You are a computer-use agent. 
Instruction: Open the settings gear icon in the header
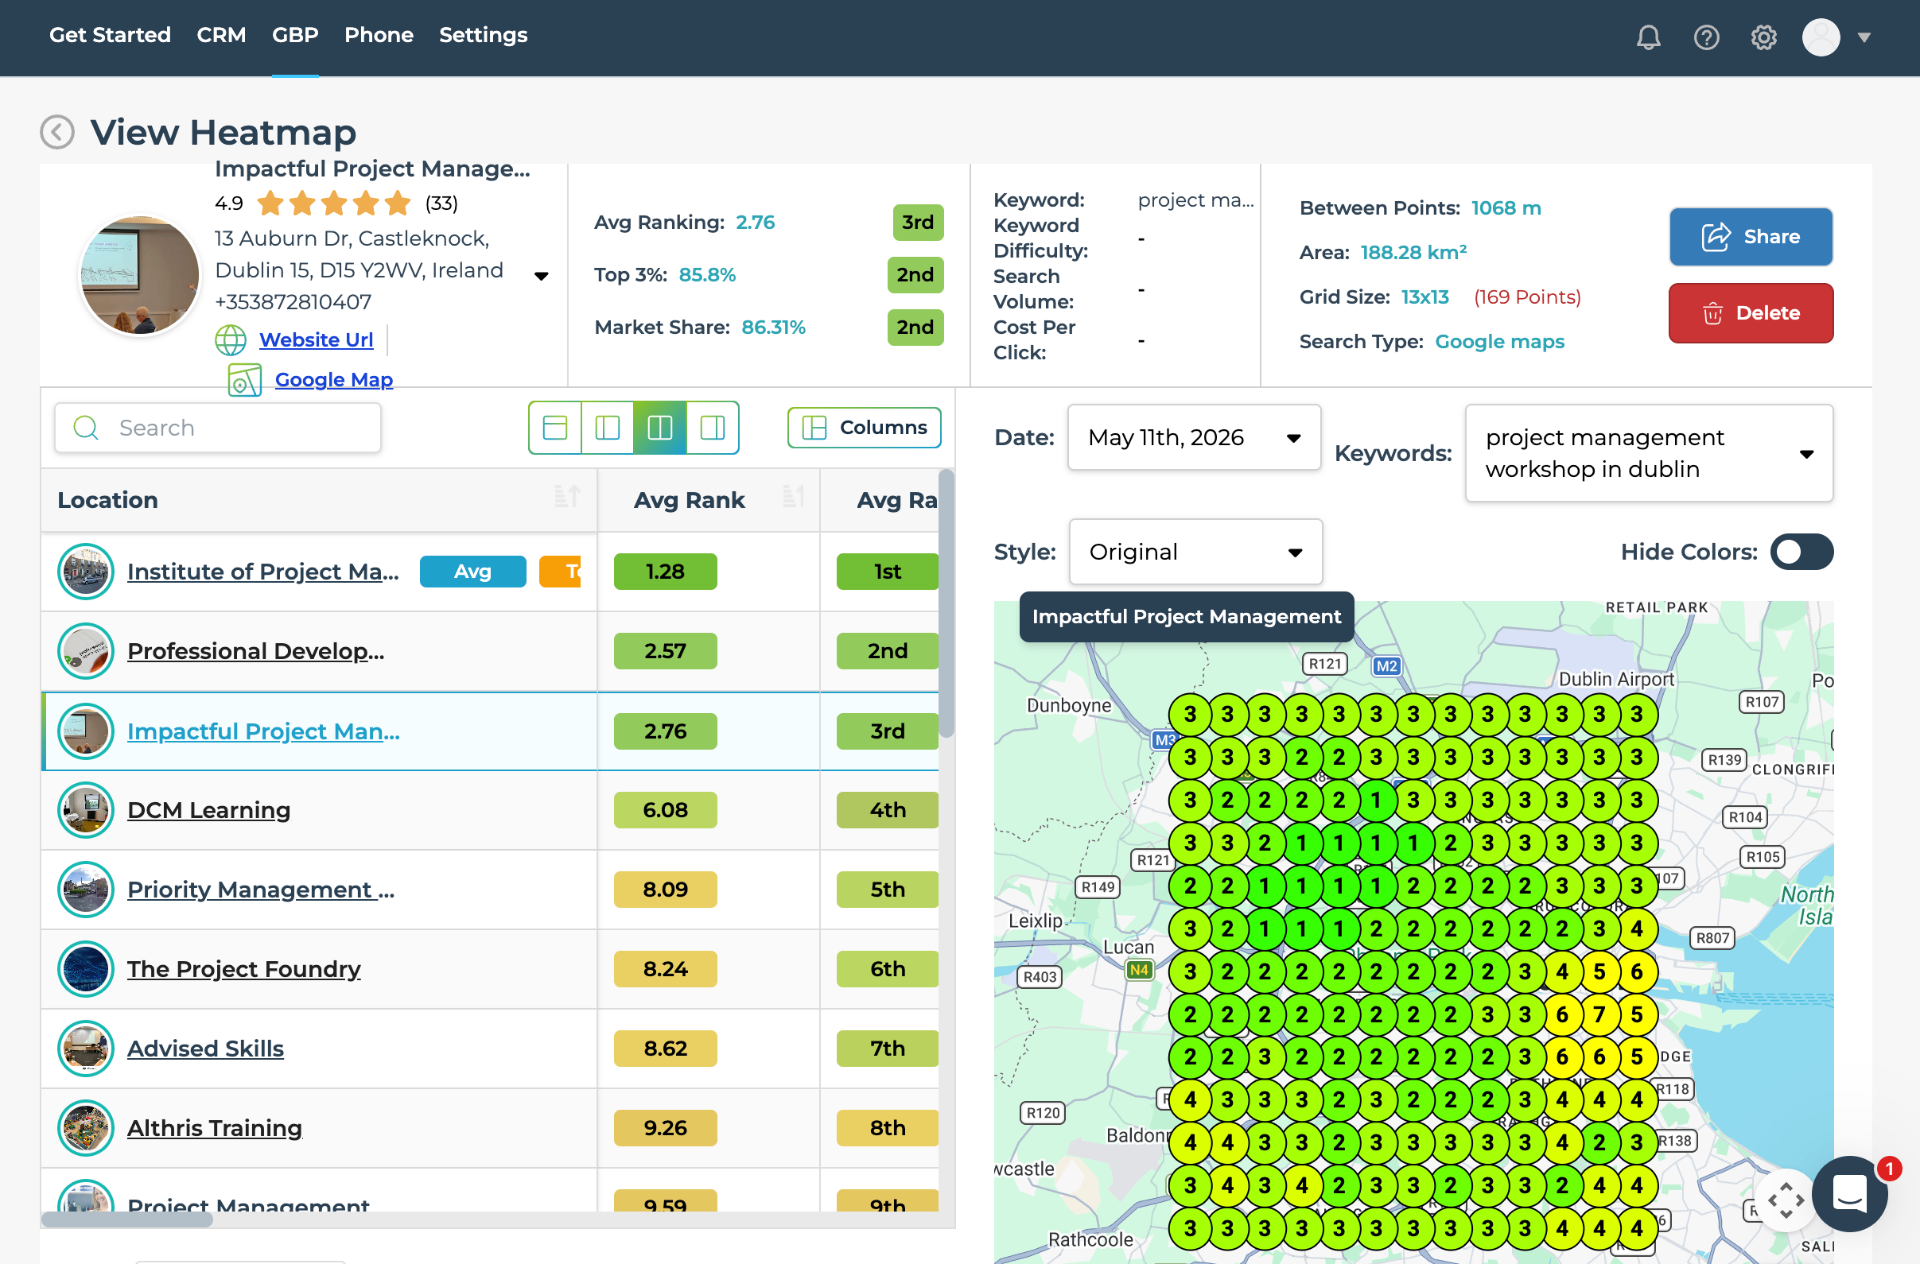tap(1764, 37)
